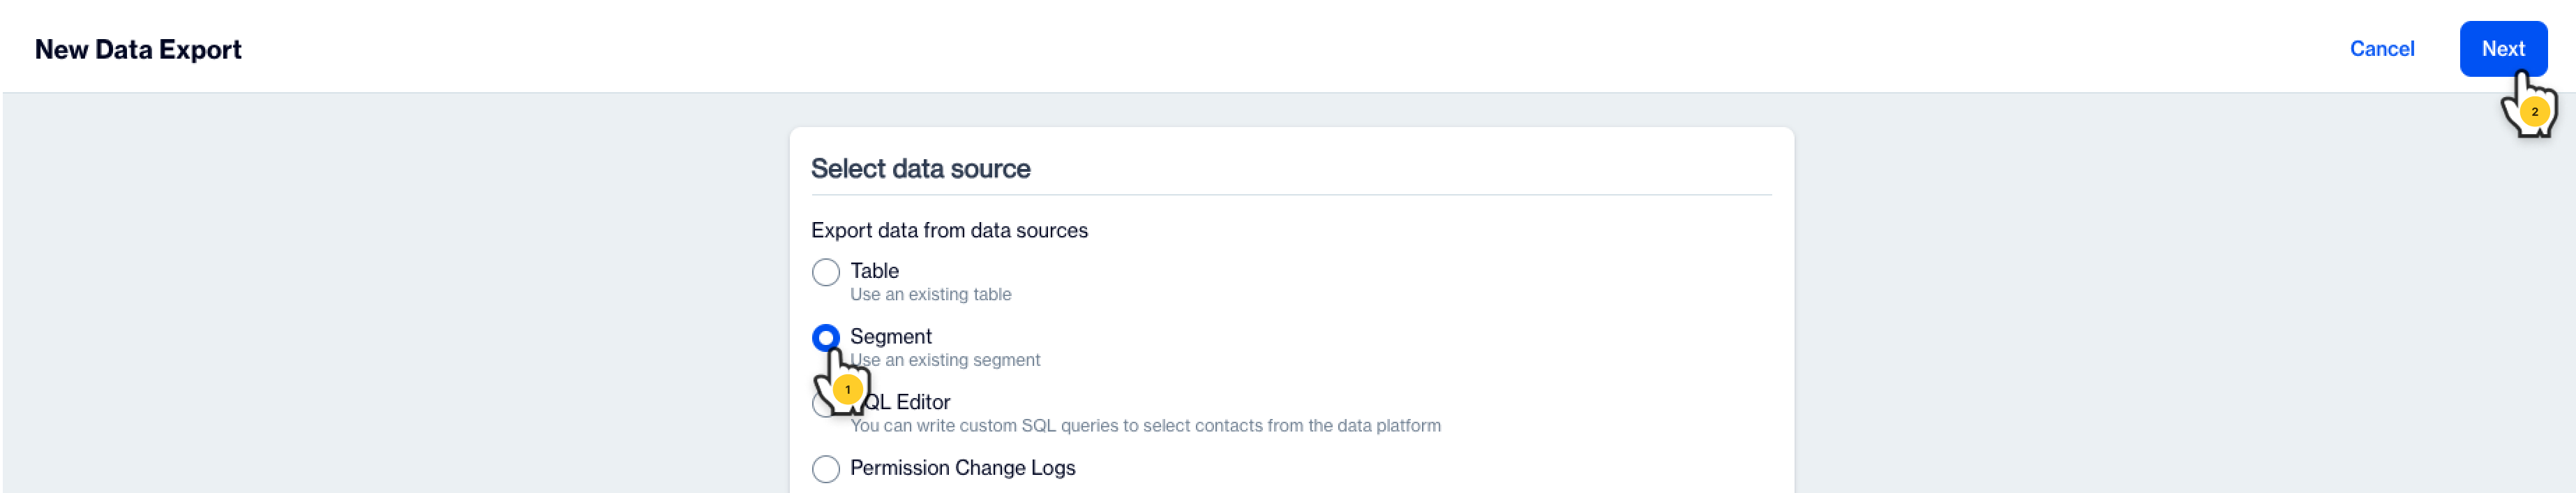Screen dimensions: 2576x493
Task: Click 'Export data from data sources' label
Action: (949, 231)
